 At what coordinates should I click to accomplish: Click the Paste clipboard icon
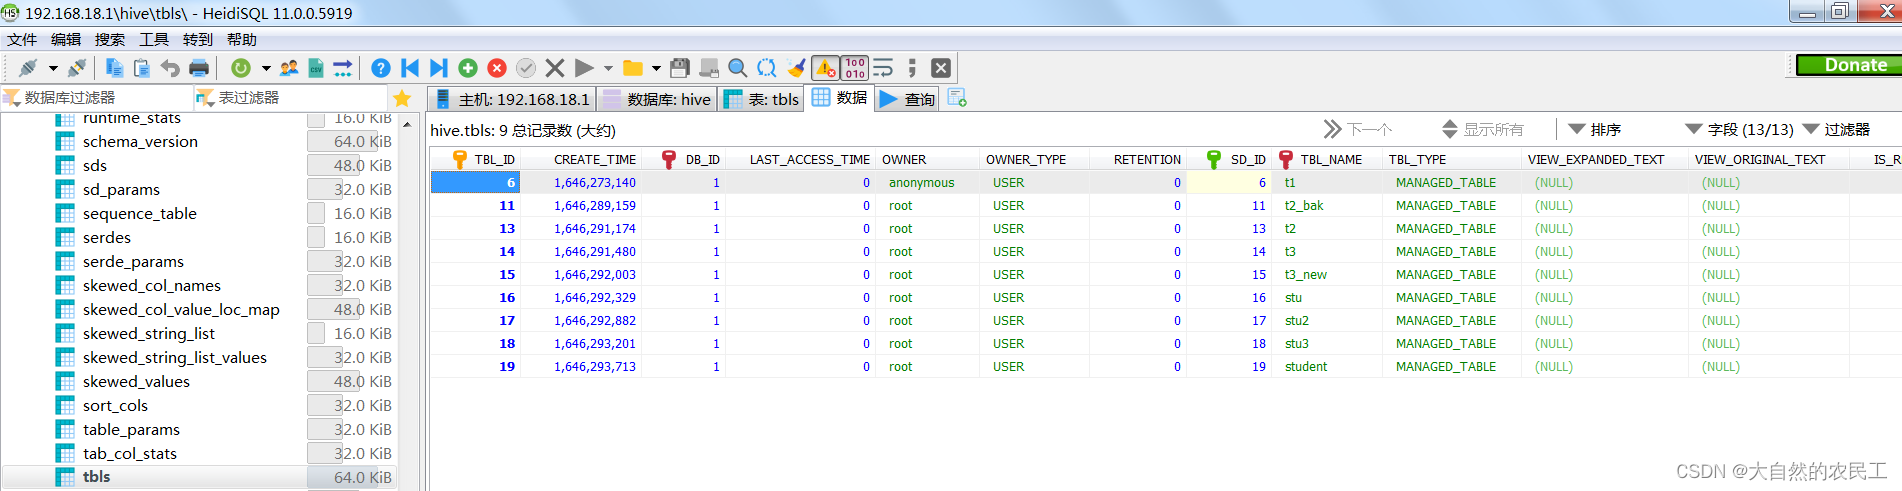pyautogui.click(x=142, y=68)
